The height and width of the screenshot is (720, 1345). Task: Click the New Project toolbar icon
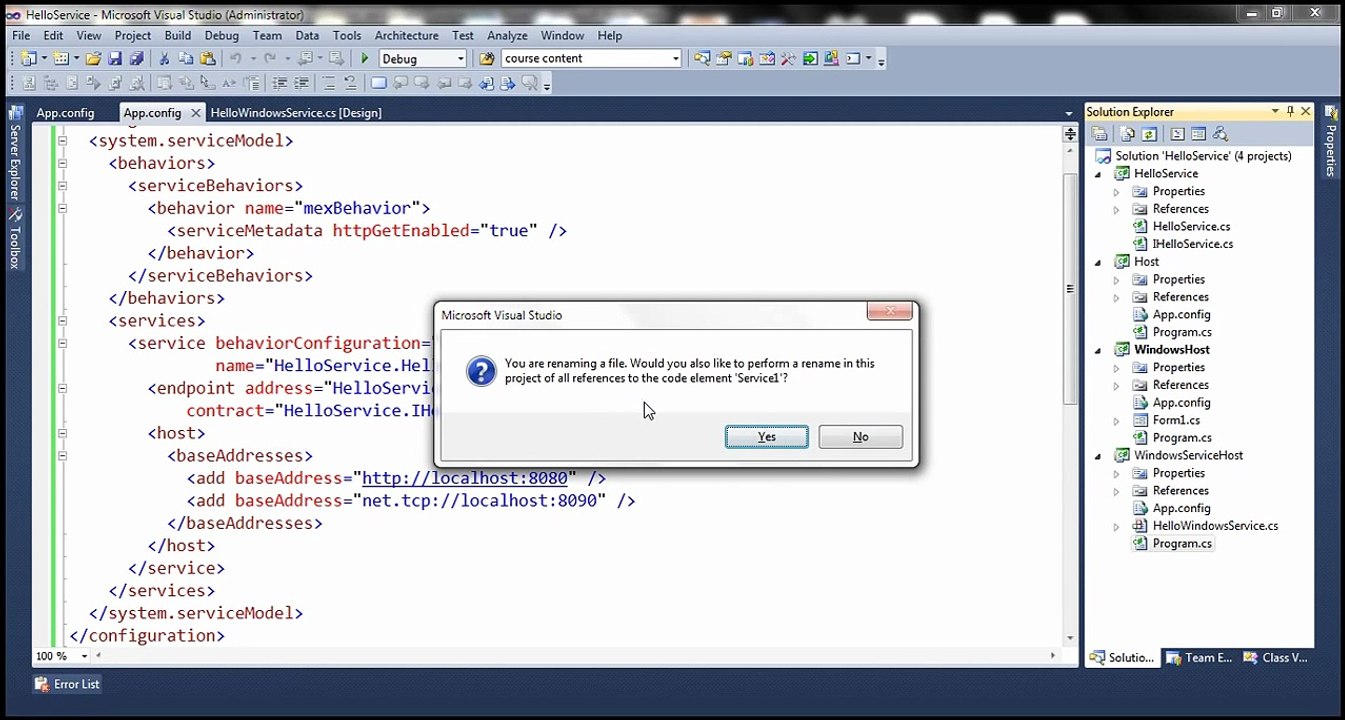[x=27, y=59]
